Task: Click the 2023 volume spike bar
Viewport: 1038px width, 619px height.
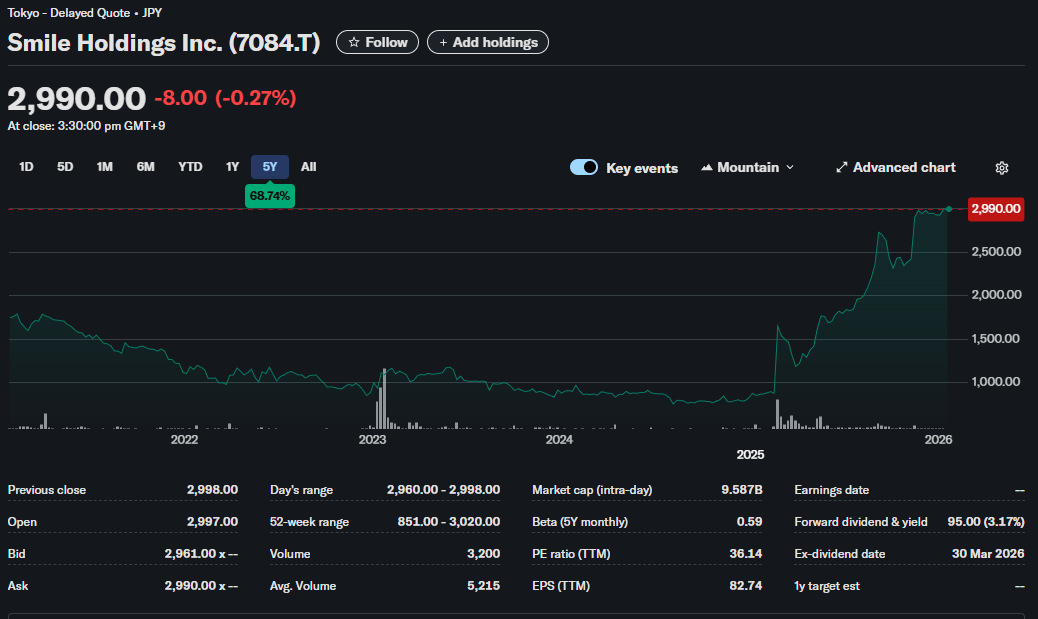Action: (x=384, y=399)
